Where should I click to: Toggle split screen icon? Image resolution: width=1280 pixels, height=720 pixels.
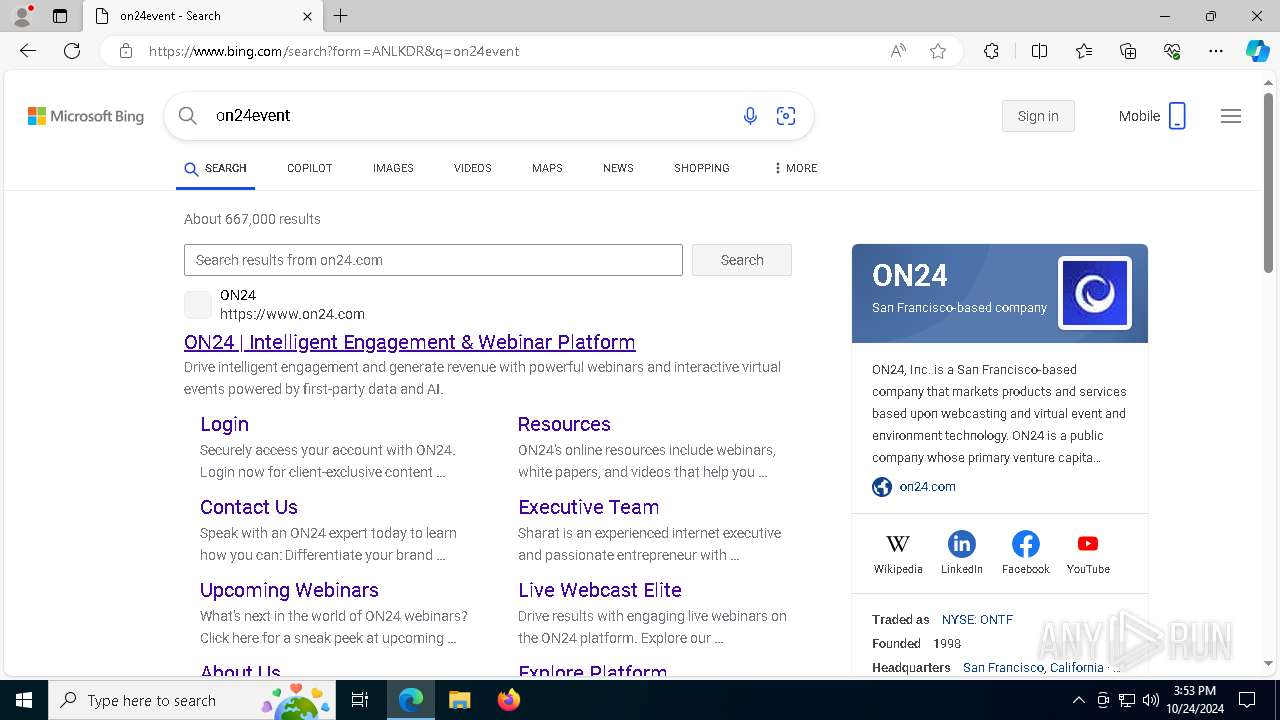(1039, 51)
